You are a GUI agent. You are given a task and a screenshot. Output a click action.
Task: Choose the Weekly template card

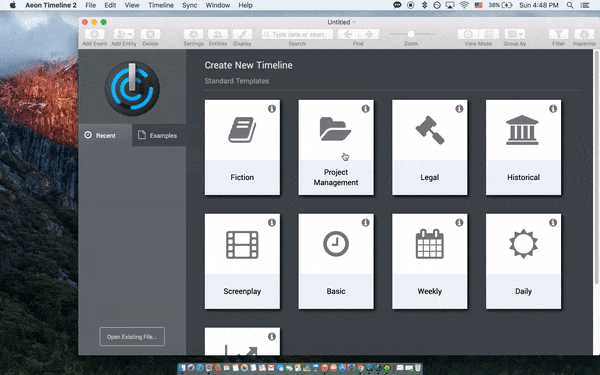click(430, 261)
